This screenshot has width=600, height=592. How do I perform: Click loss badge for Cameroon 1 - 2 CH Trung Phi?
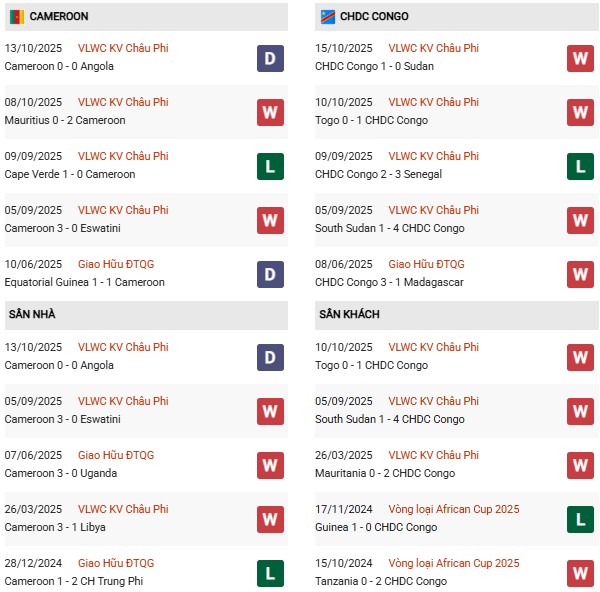click(x=269, y=573)
